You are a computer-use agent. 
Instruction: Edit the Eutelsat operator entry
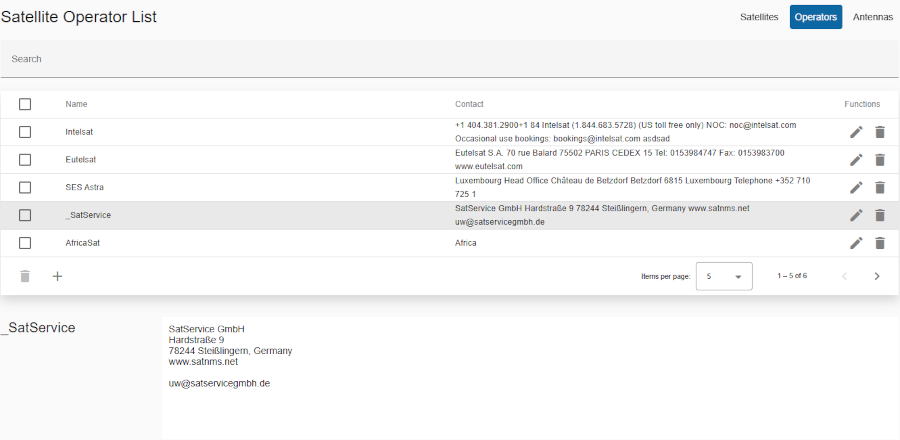click(x=856, y=160)
